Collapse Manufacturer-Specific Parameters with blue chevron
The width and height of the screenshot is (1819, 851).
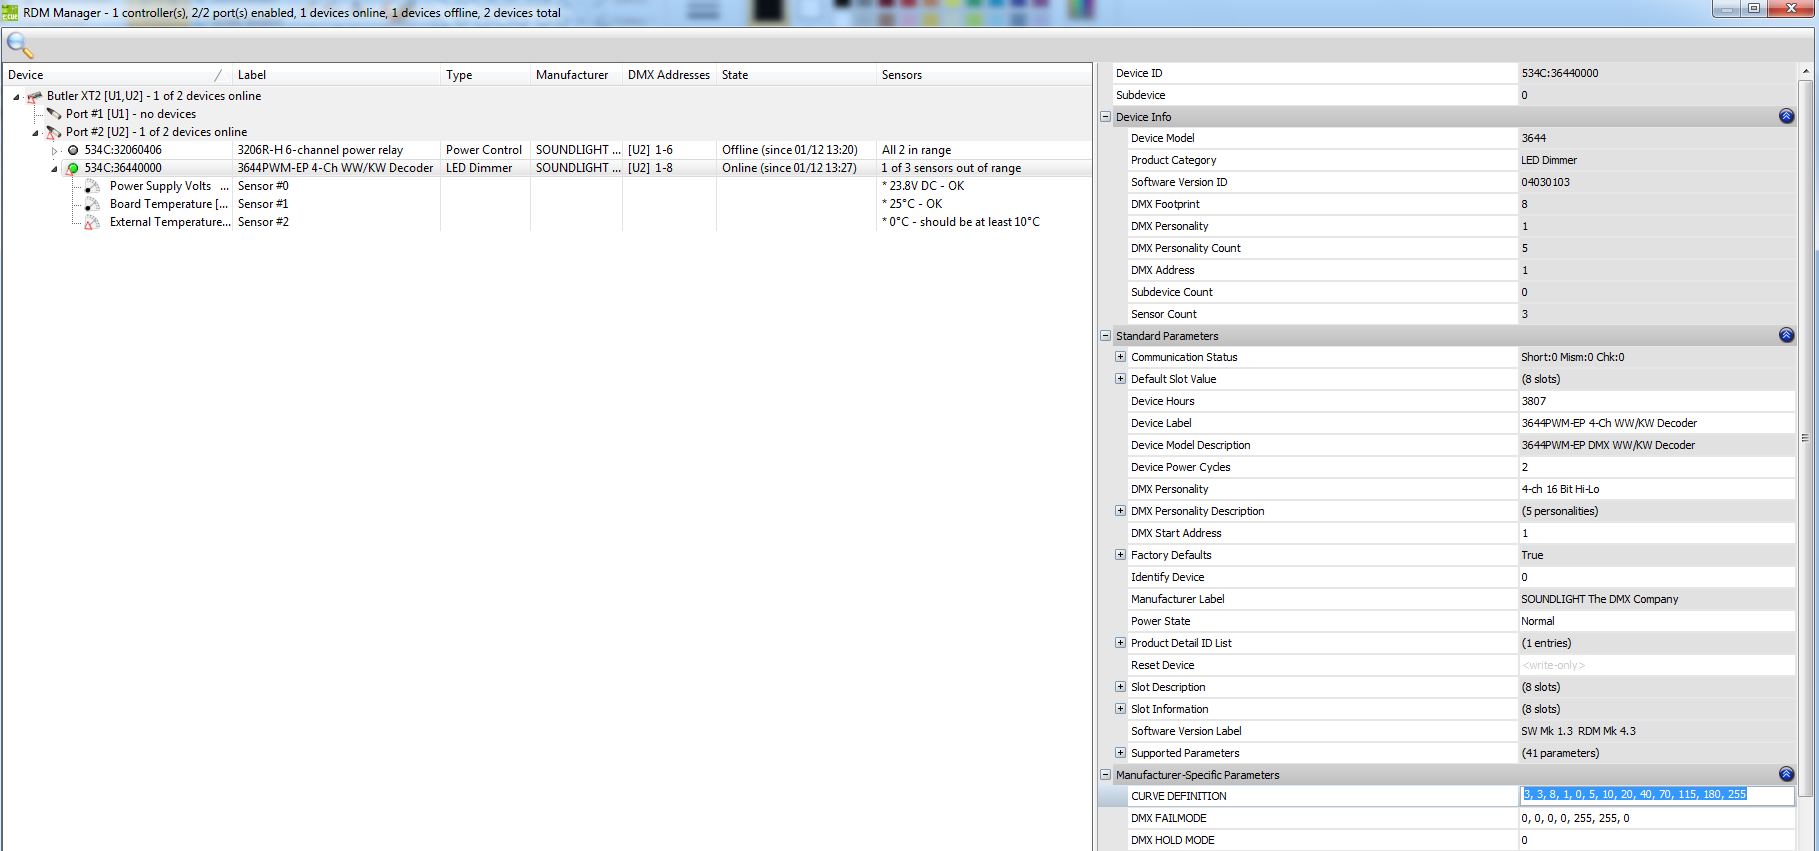1786,775
